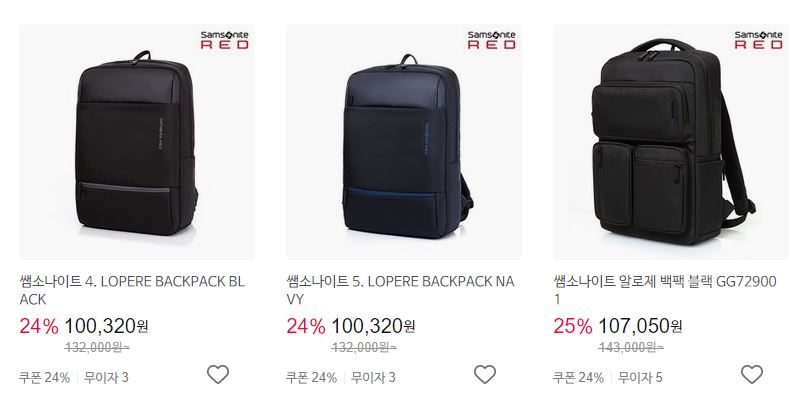Click Samsonite RED logo on navy LOPERE image

point(491,40)
